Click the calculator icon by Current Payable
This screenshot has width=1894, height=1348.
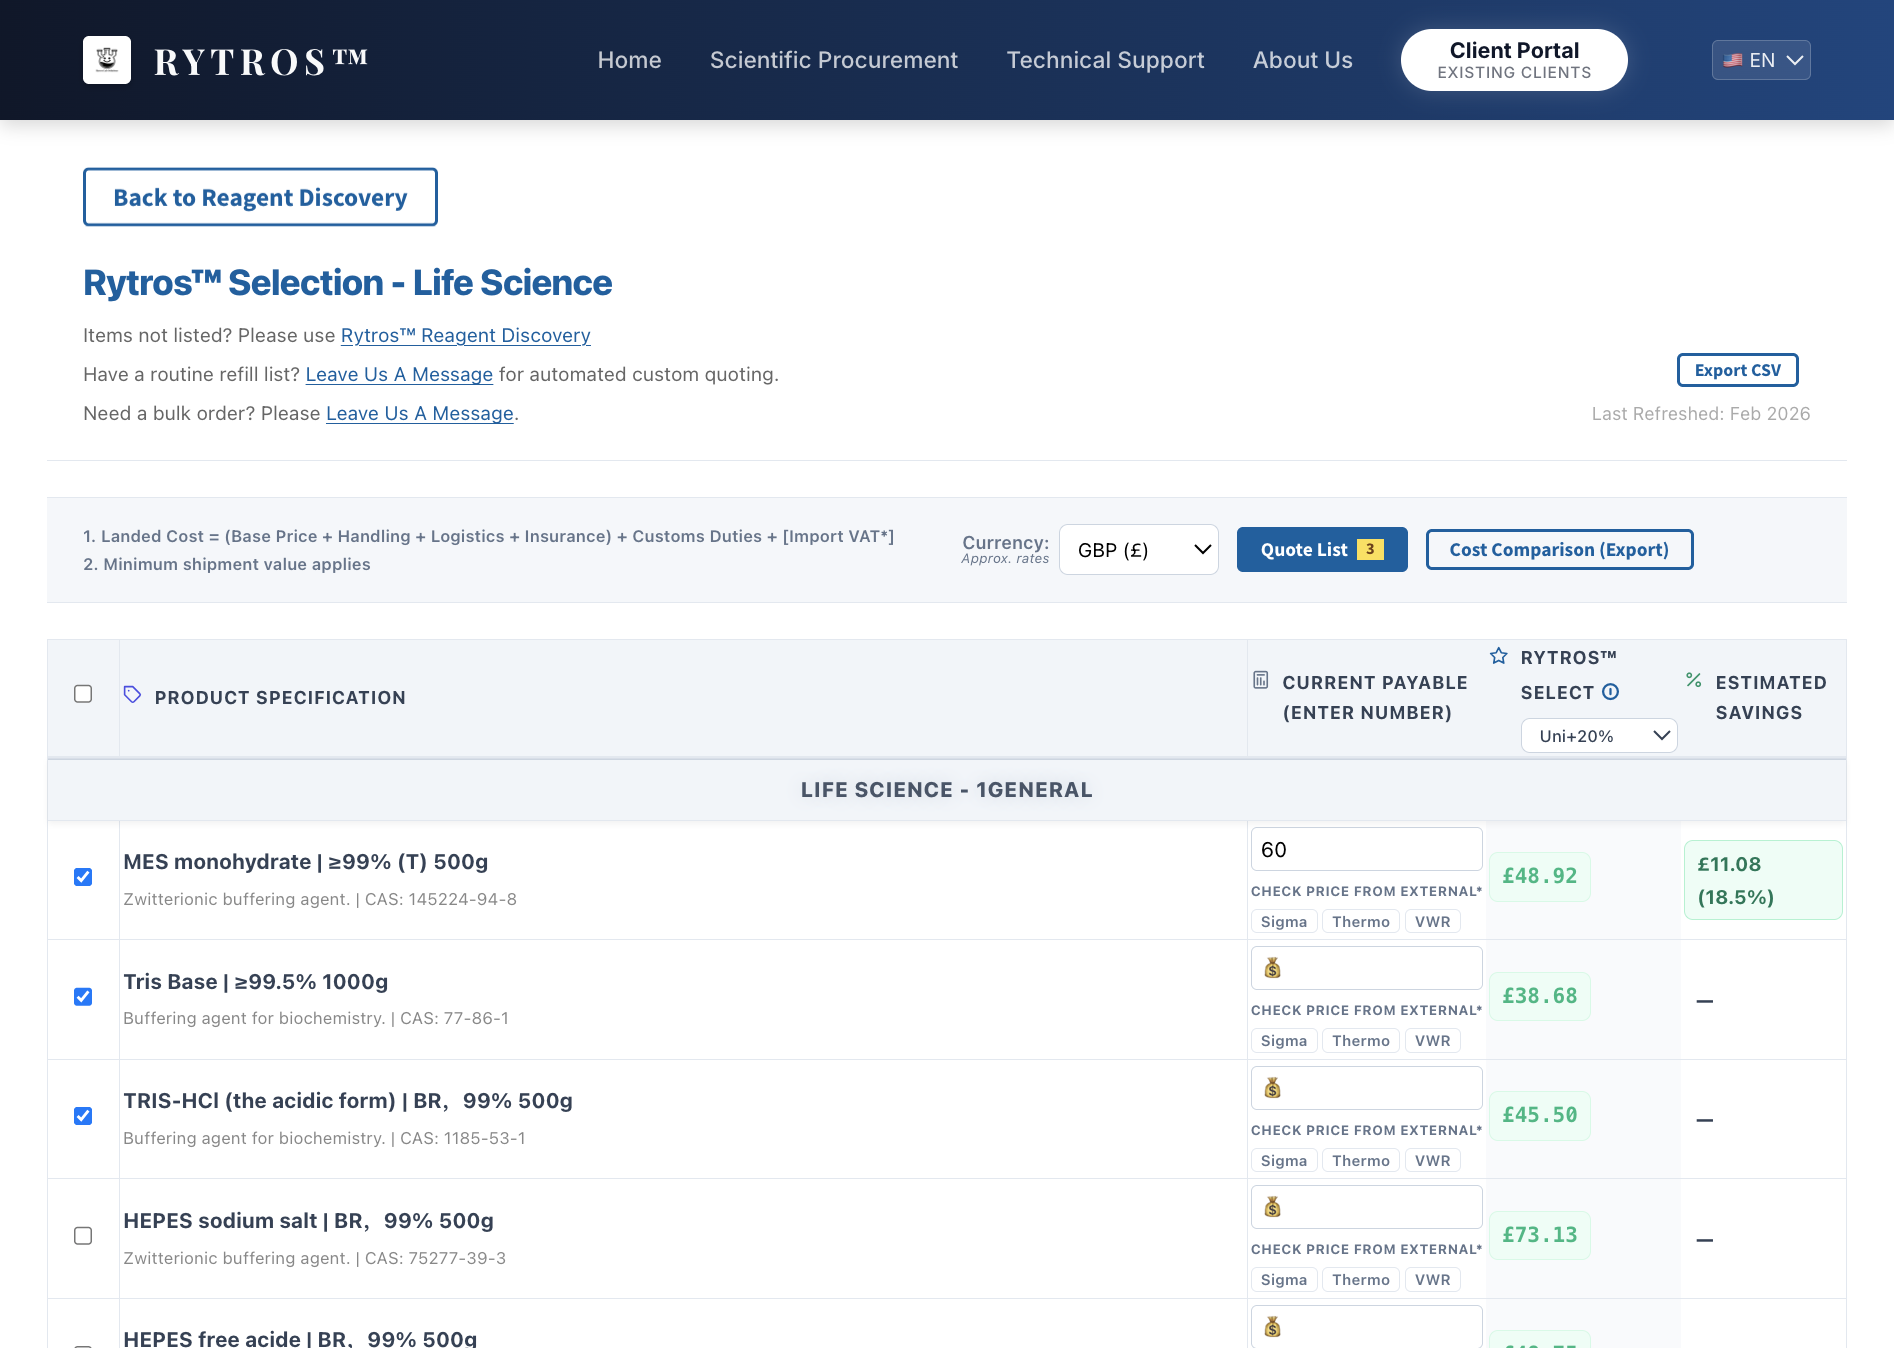1261,680
